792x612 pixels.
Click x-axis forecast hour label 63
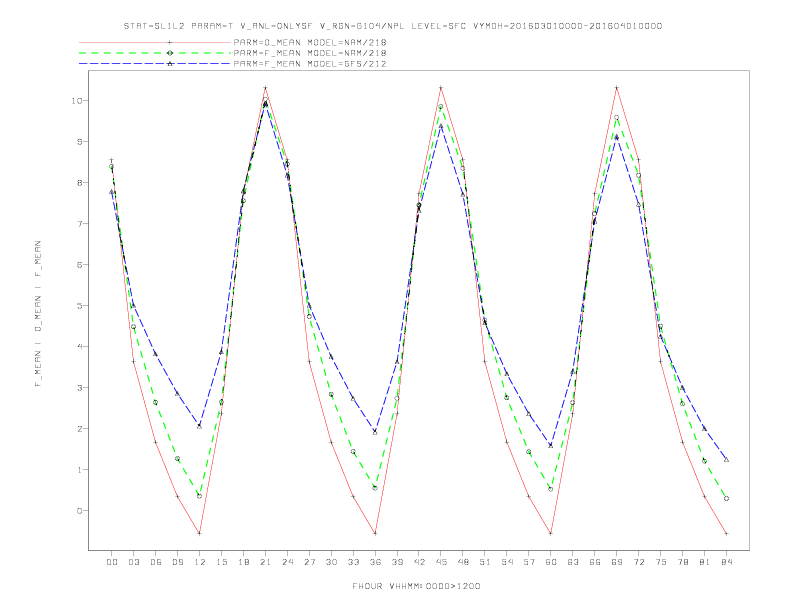click(x=573, y=562)
